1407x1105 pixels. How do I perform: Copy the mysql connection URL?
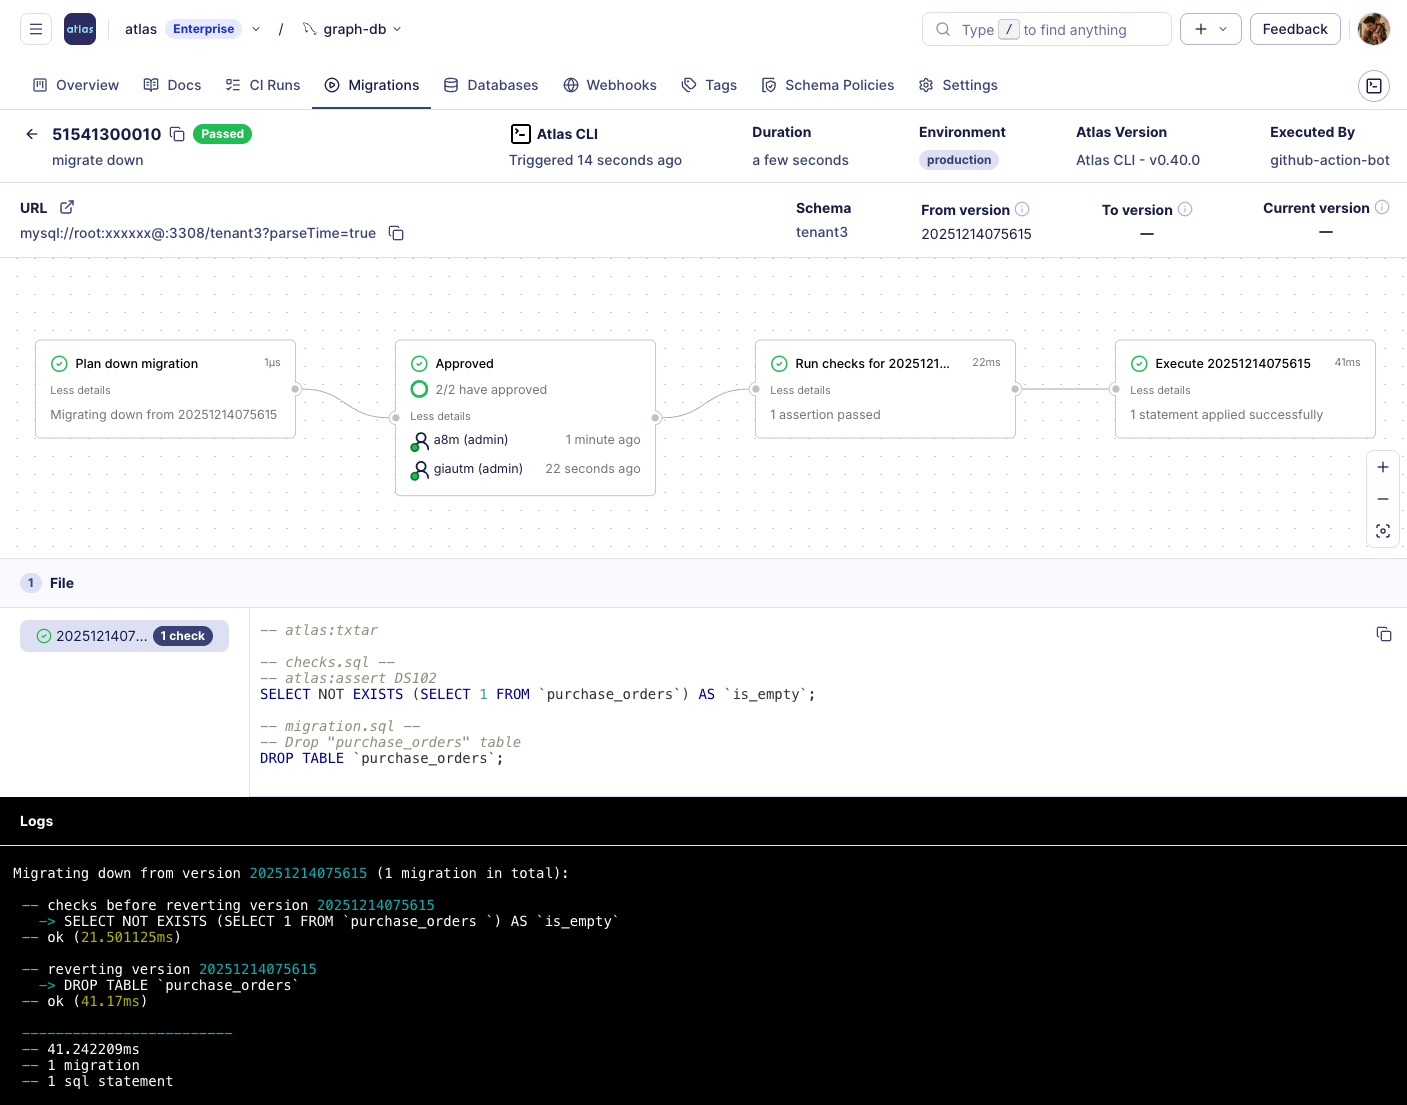click(x=396, y=233)
